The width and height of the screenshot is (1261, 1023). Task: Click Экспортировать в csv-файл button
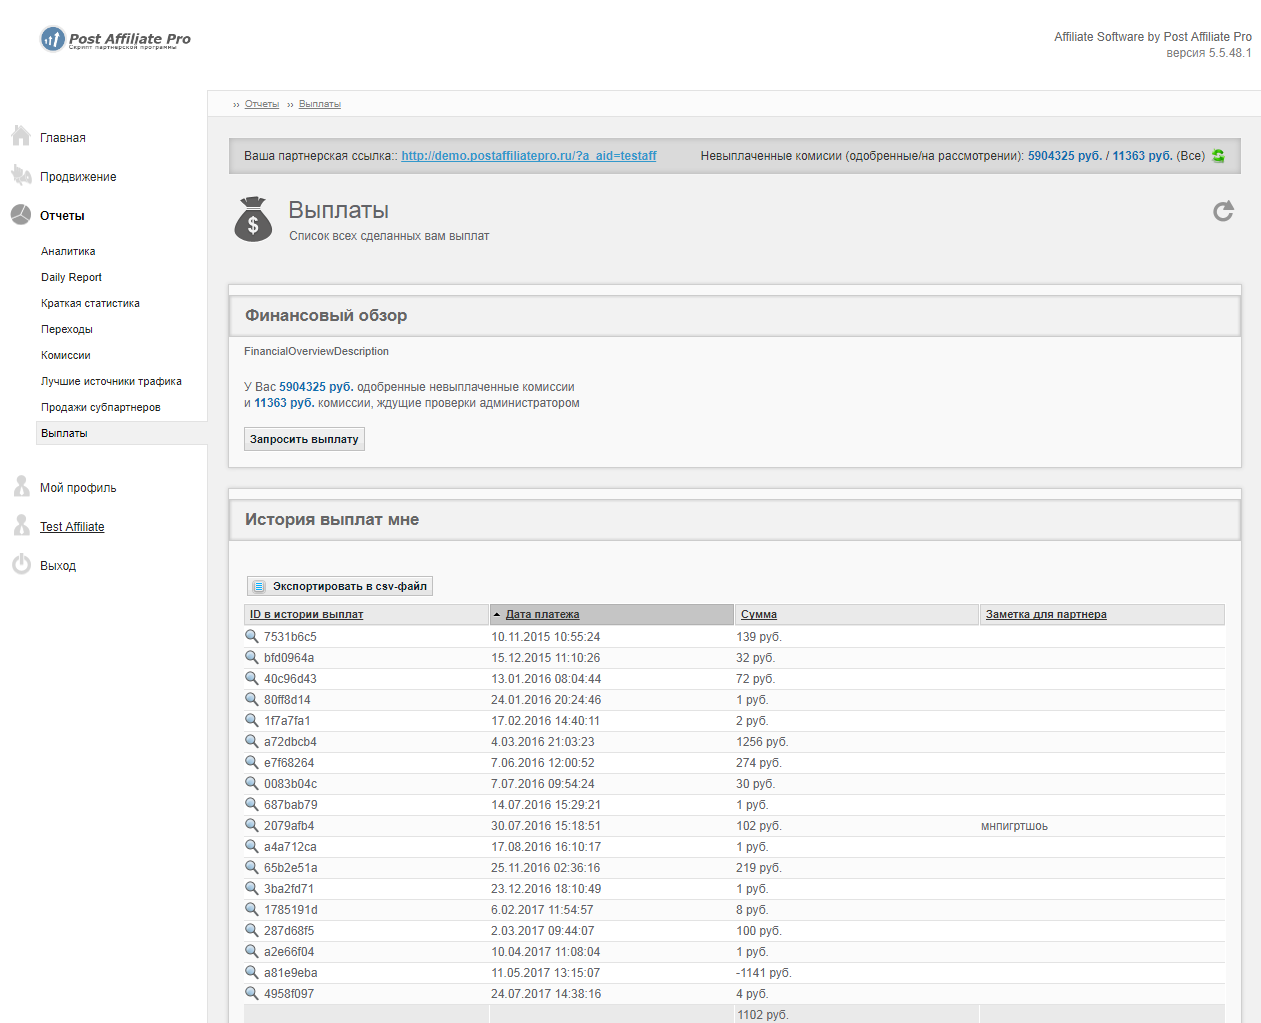point(340,587)
